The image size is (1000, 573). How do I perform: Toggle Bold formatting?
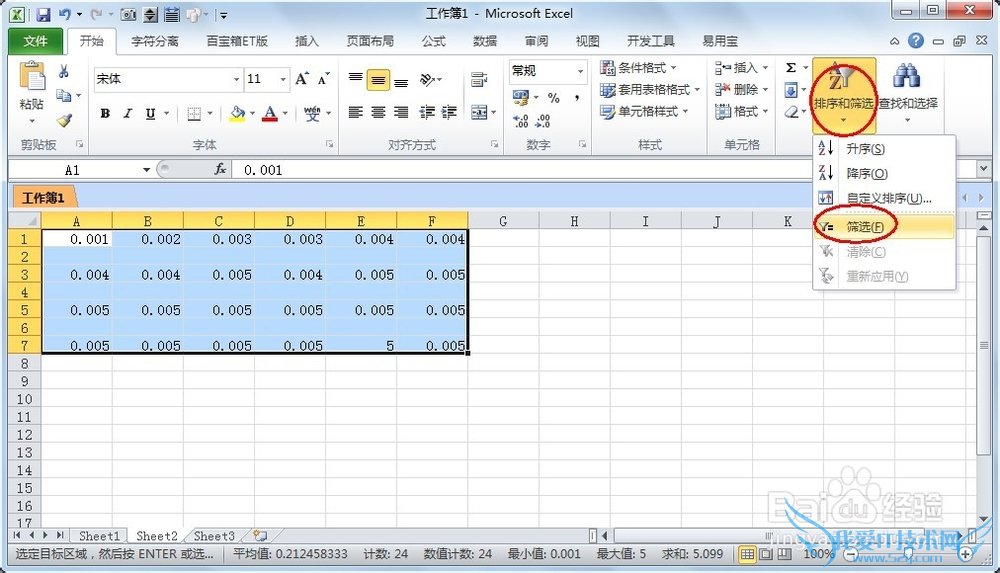coord(105,114)
